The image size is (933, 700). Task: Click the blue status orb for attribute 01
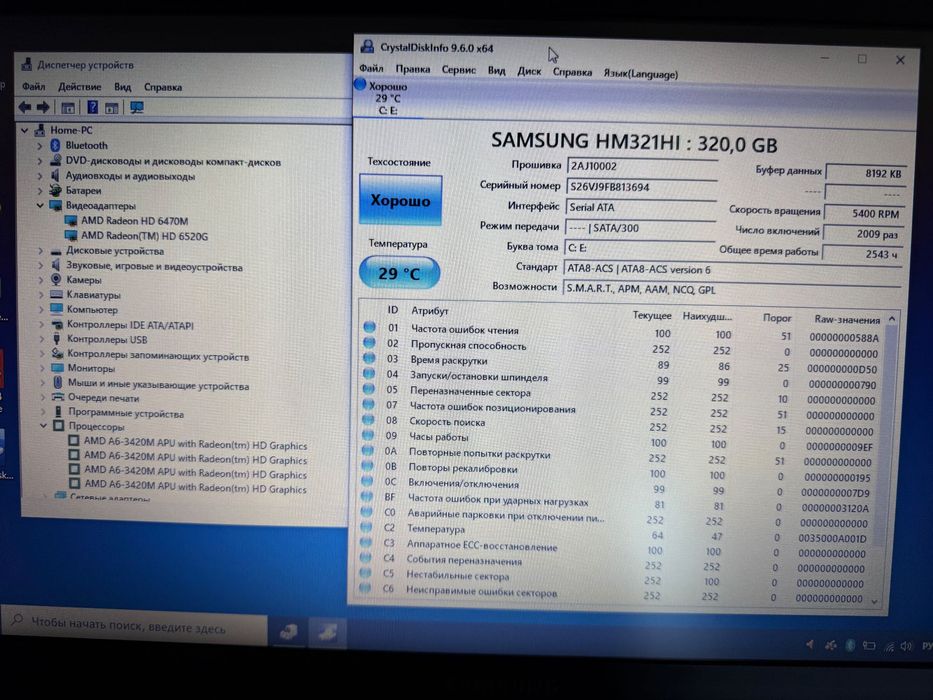[370, 327]
